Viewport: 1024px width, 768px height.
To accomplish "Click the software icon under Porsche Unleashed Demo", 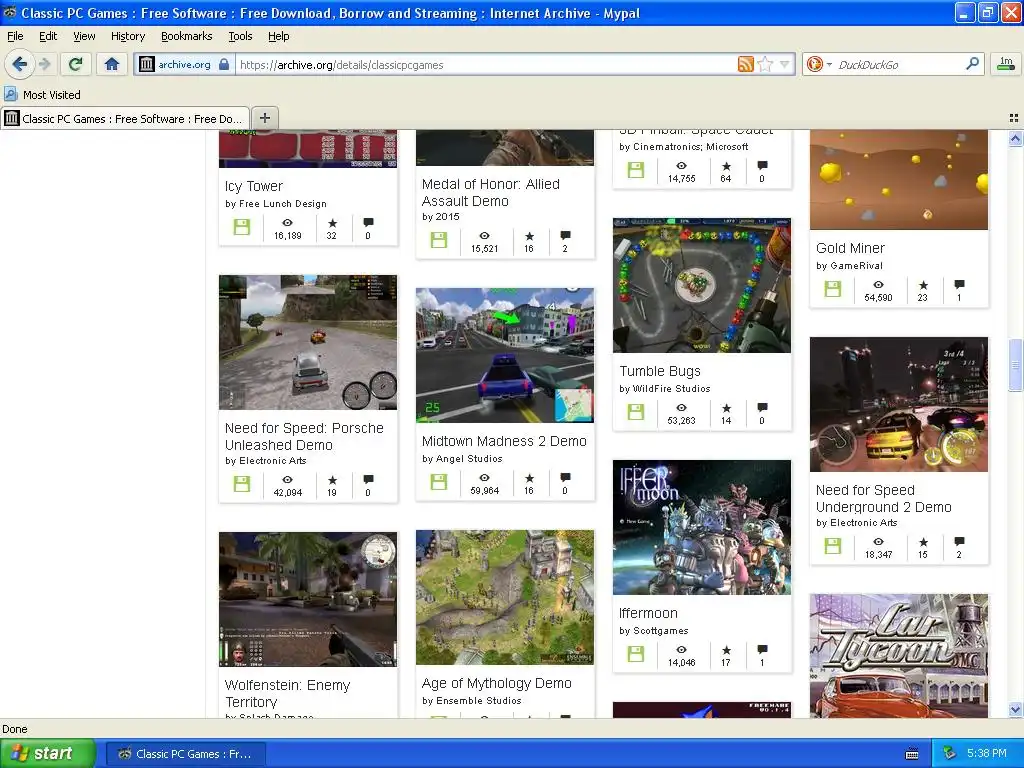I will (242, 484).
